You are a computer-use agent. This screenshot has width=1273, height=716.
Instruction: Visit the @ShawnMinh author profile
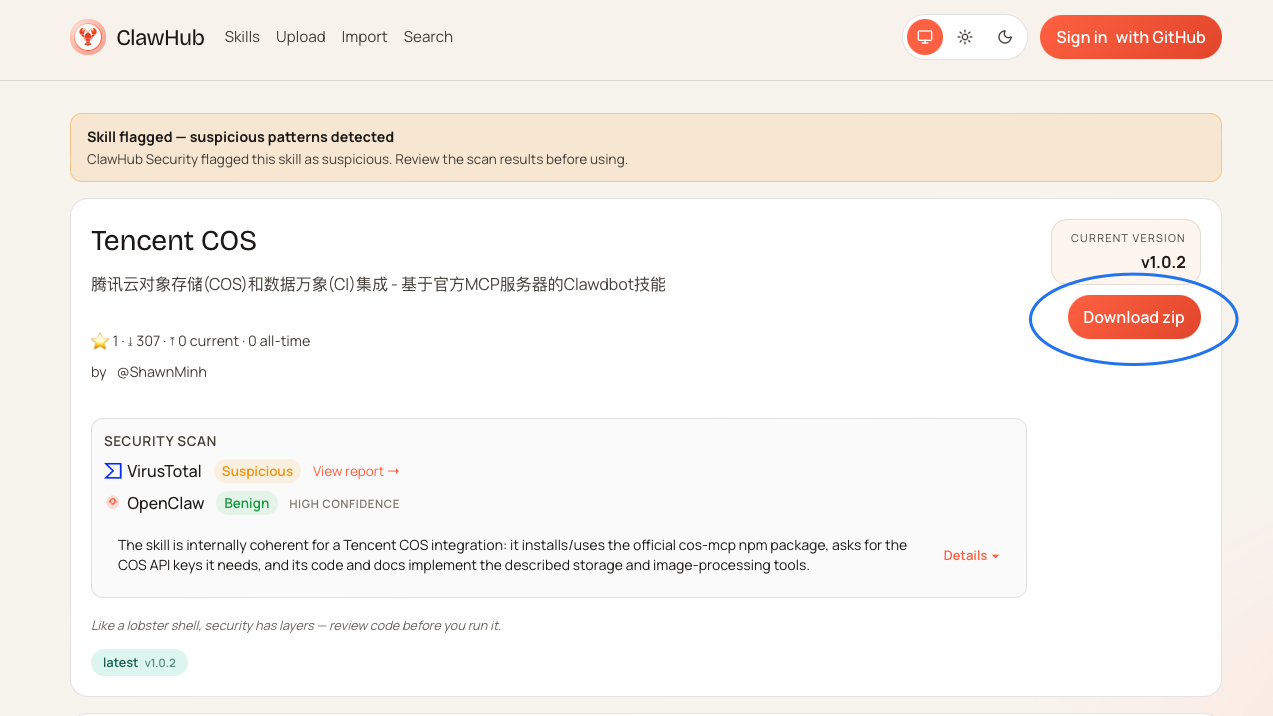[x=162, y=372]
